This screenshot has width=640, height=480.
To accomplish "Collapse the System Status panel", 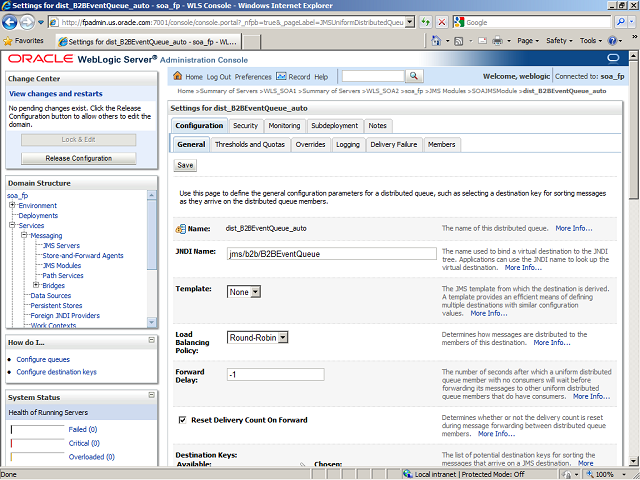I will pyautogui.click(x=151, y=397).
